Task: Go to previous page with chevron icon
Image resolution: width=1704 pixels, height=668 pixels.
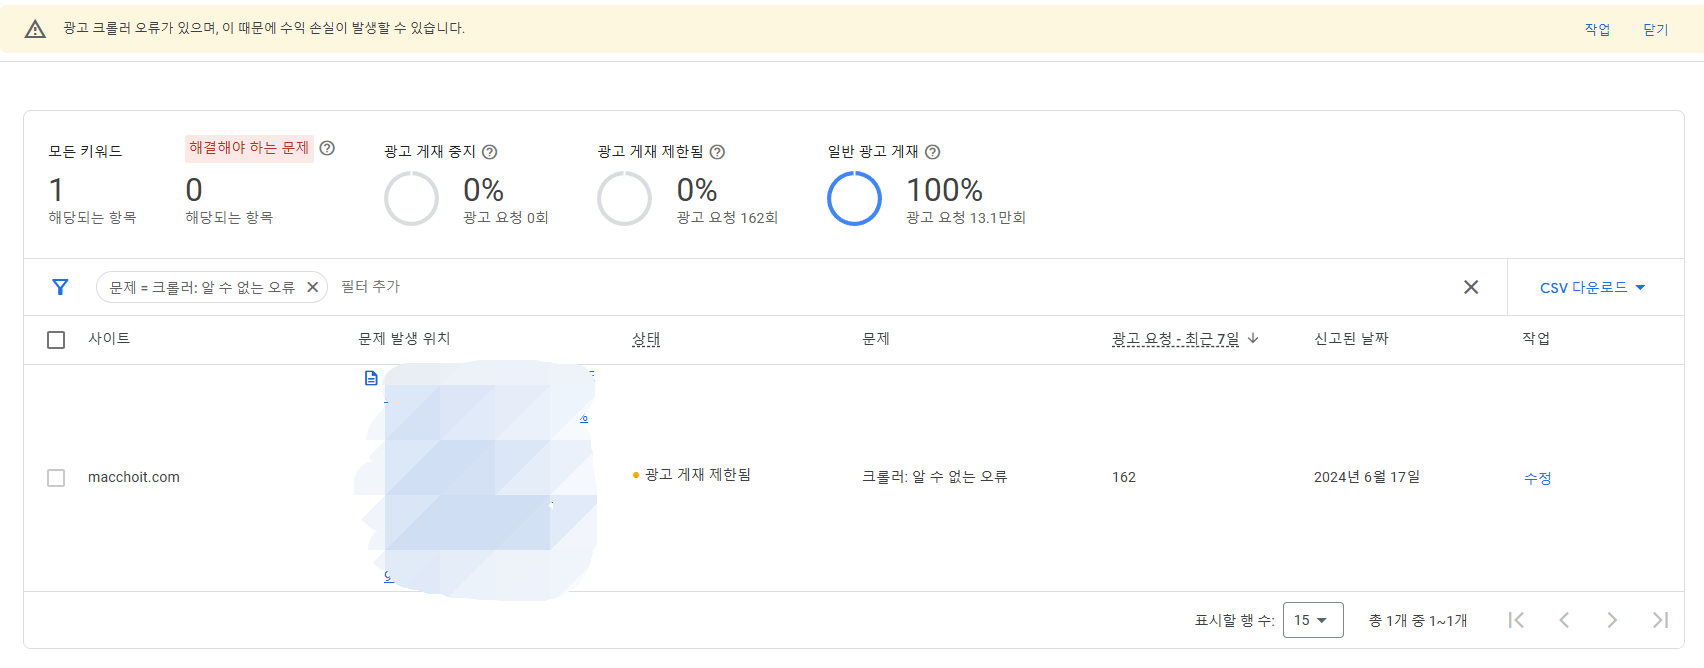Action: point(1564,620)
